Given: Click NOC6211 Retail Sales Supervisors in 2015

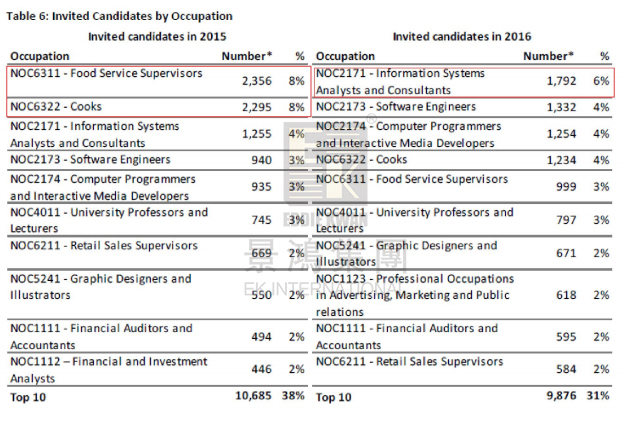Looking at the screenshot, I should (104, 246).
